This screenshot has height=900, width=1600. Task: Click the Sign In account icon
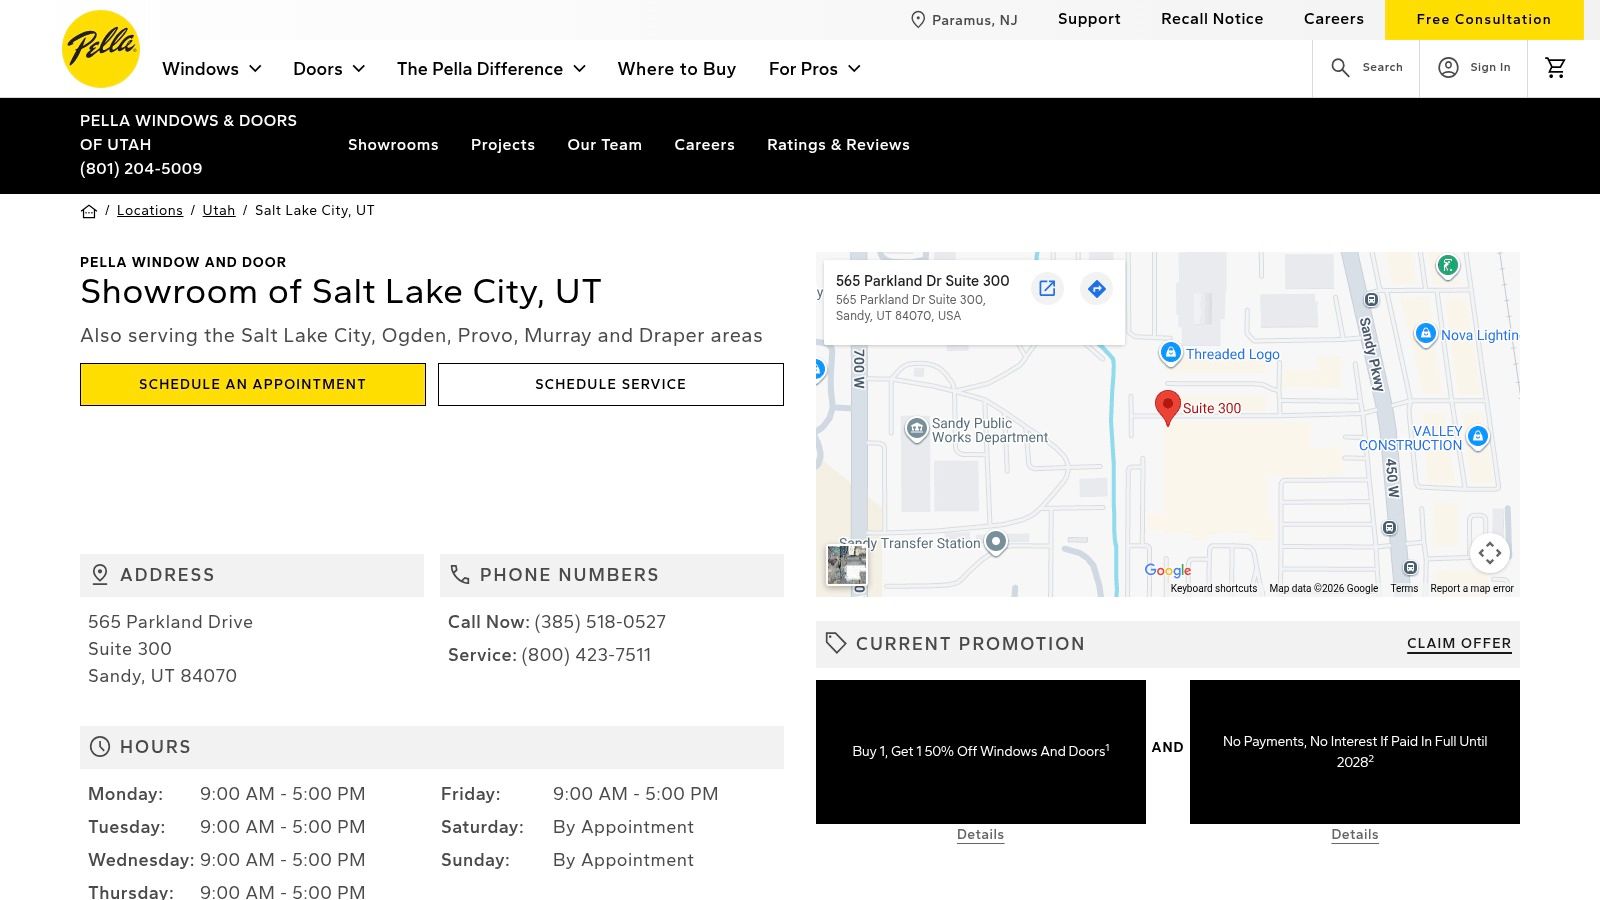[x=1448, y=67]
